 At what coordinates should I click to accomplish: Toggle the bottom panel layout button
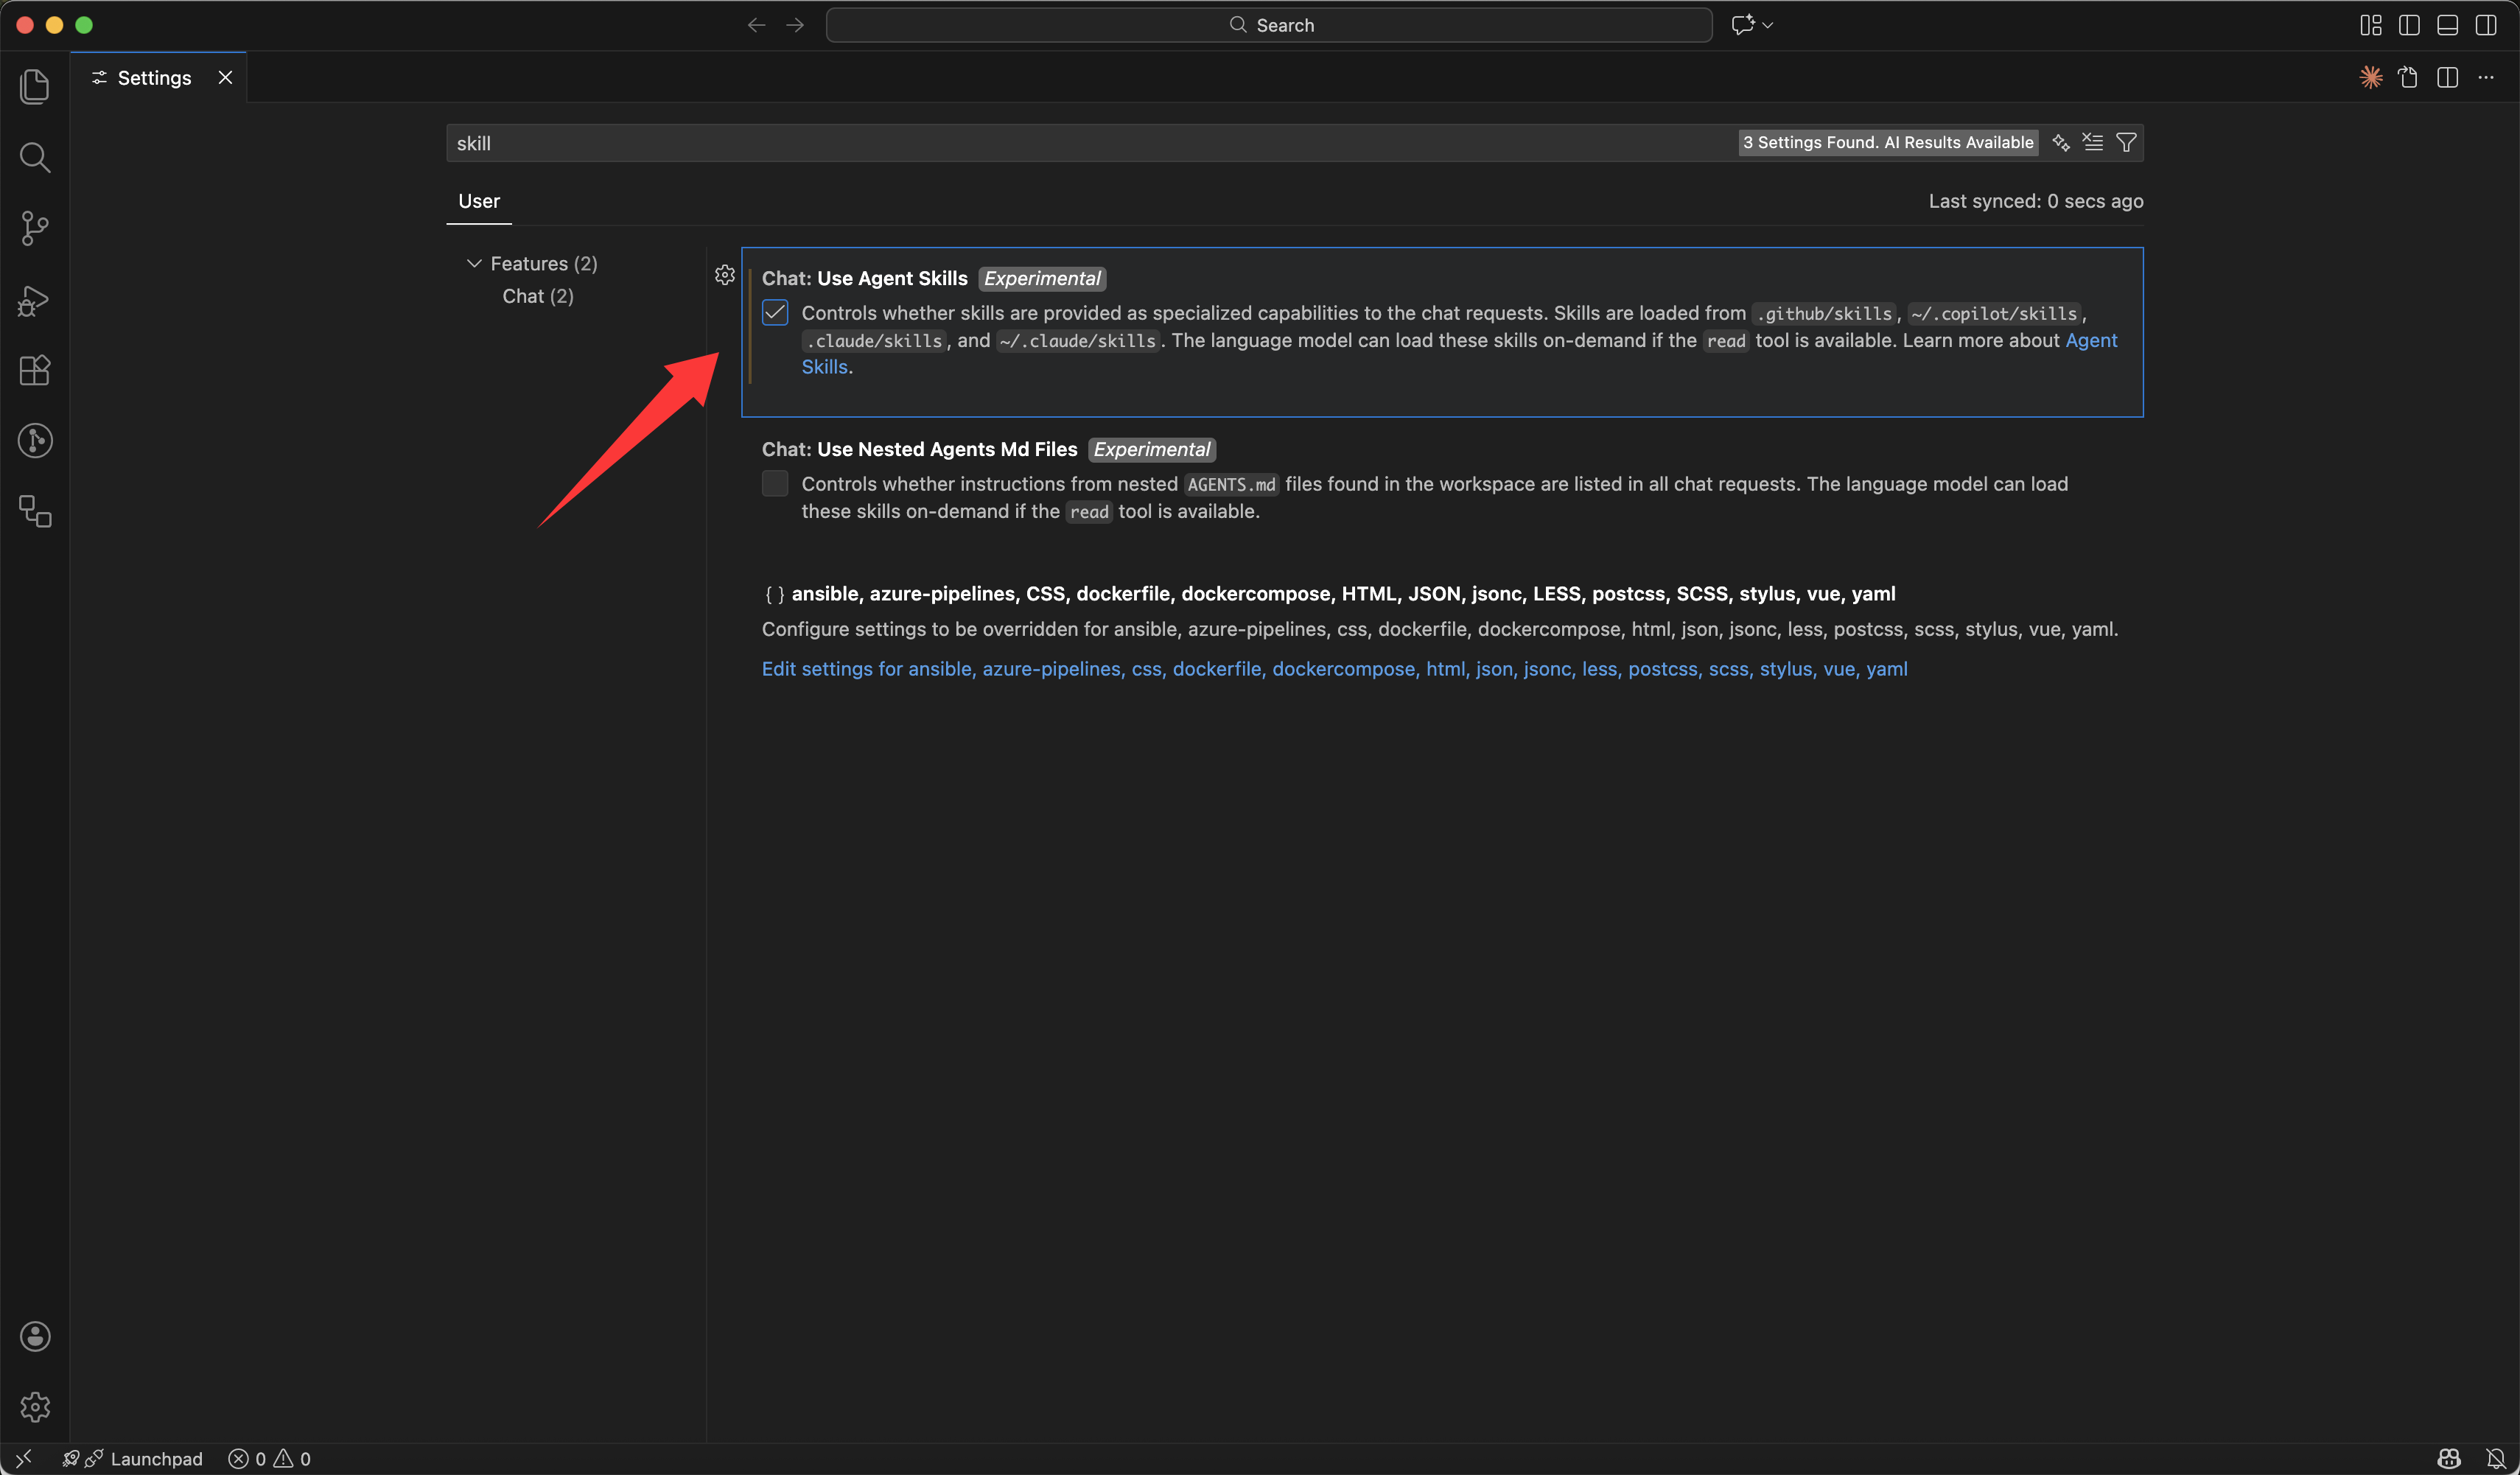click(2447, 25)
